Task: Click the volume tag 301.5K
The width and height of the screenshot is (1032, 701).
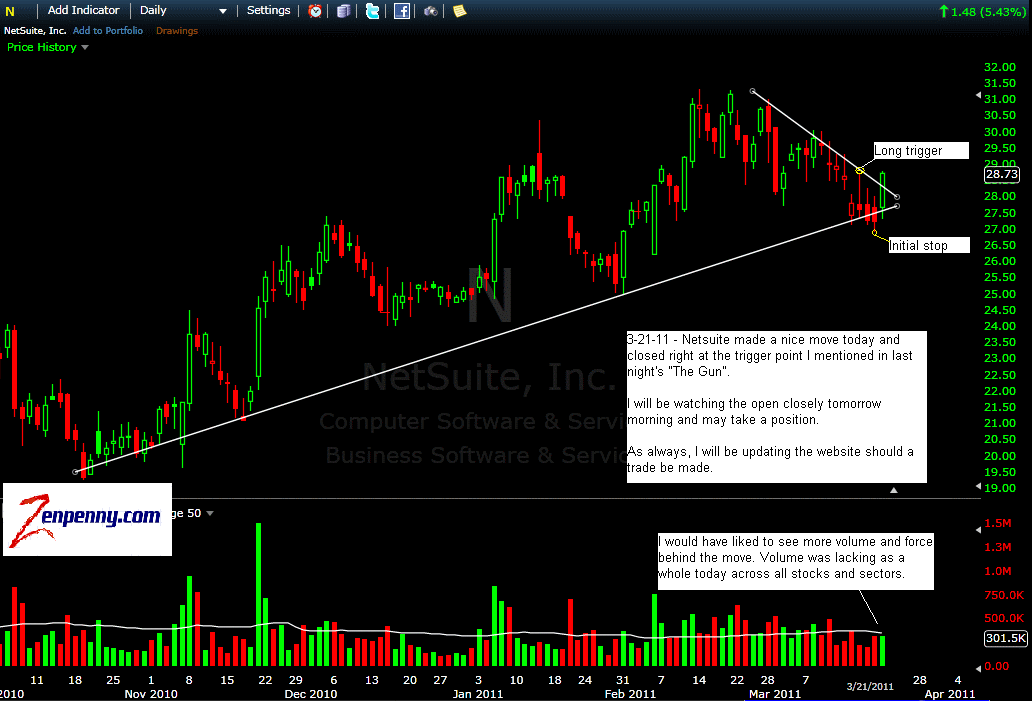Action: (x=1006, y=638)
